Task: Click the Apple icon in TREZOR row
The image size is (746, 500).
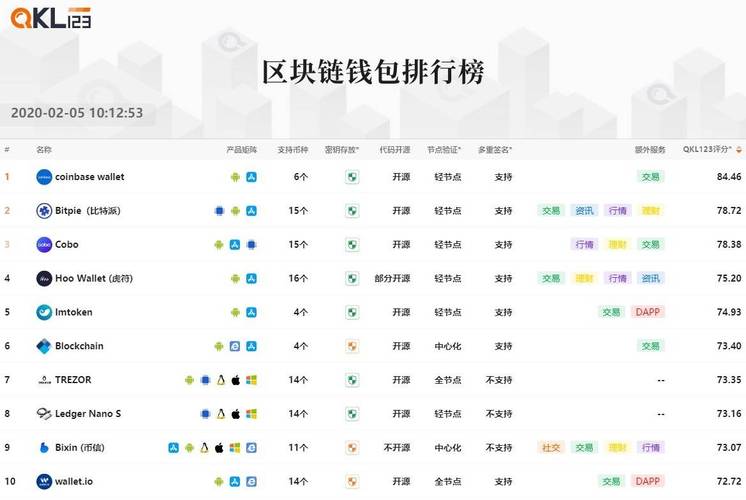Action: pos(236,380)
